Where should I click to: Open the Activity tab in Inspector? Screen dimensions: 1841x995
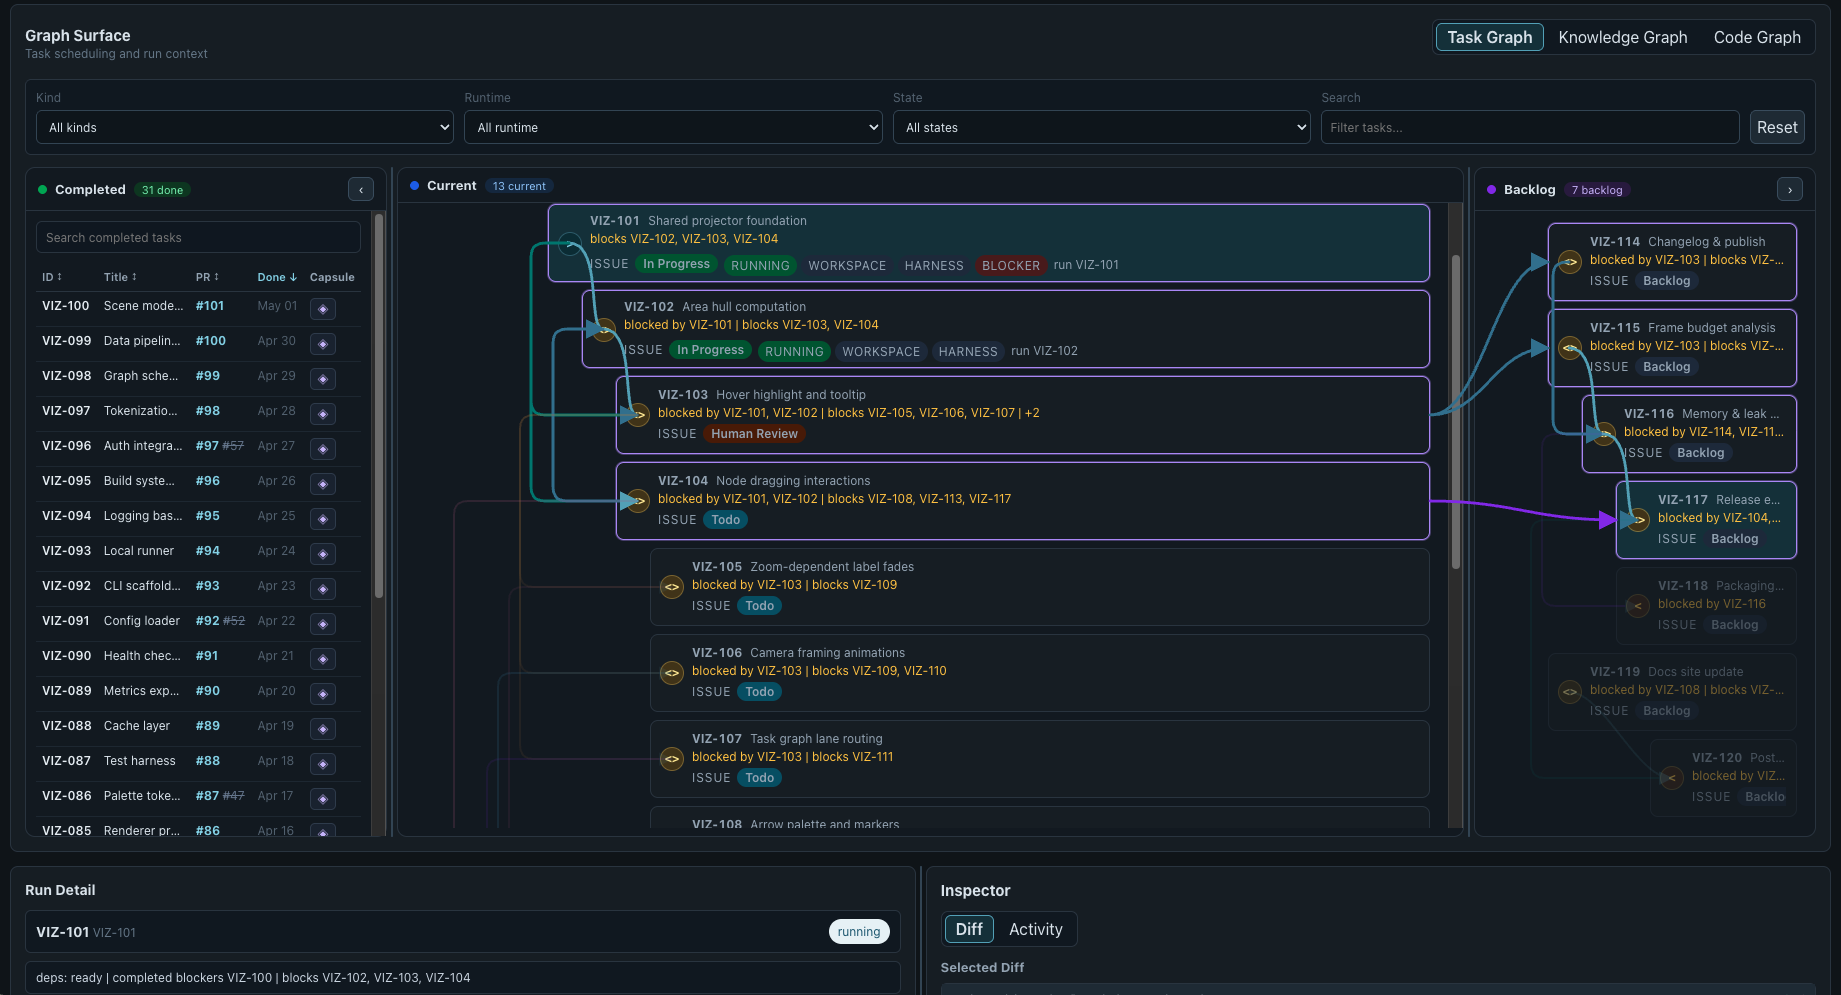[x=1035, y=929]
